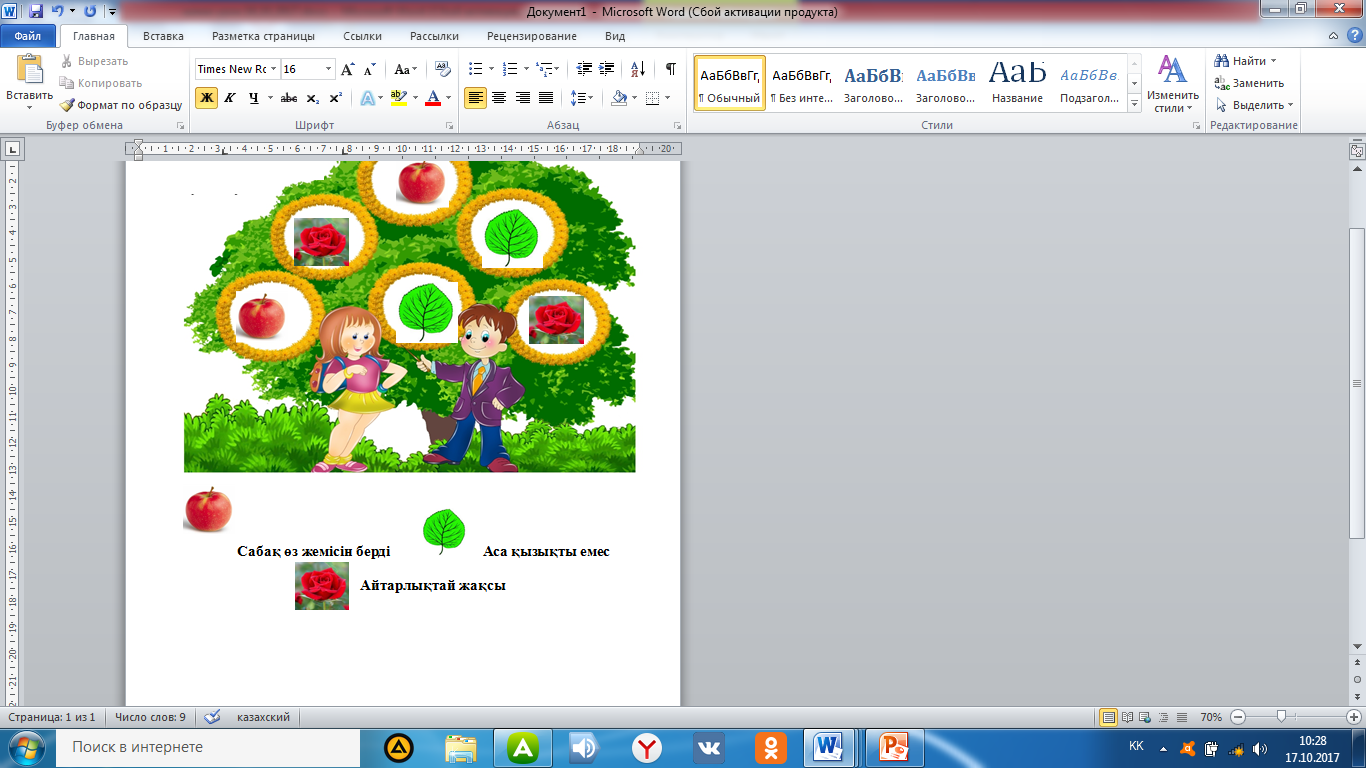Viewport: 1366px width, 768px height.
Task: Clear all formatting from text
Action: (441, 69)
